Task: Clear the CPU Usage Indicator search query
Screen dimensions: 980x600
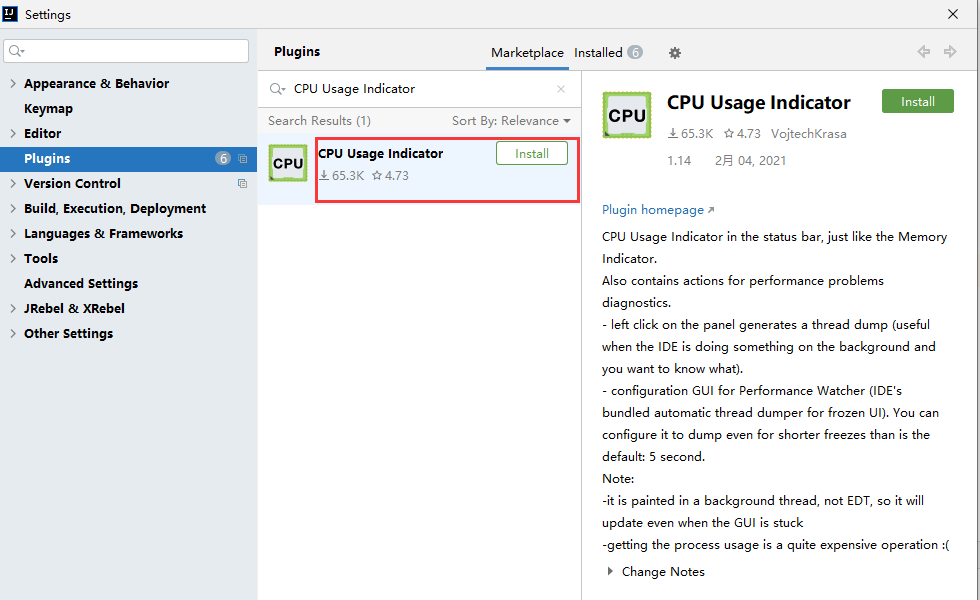Action: click(561, 89)
